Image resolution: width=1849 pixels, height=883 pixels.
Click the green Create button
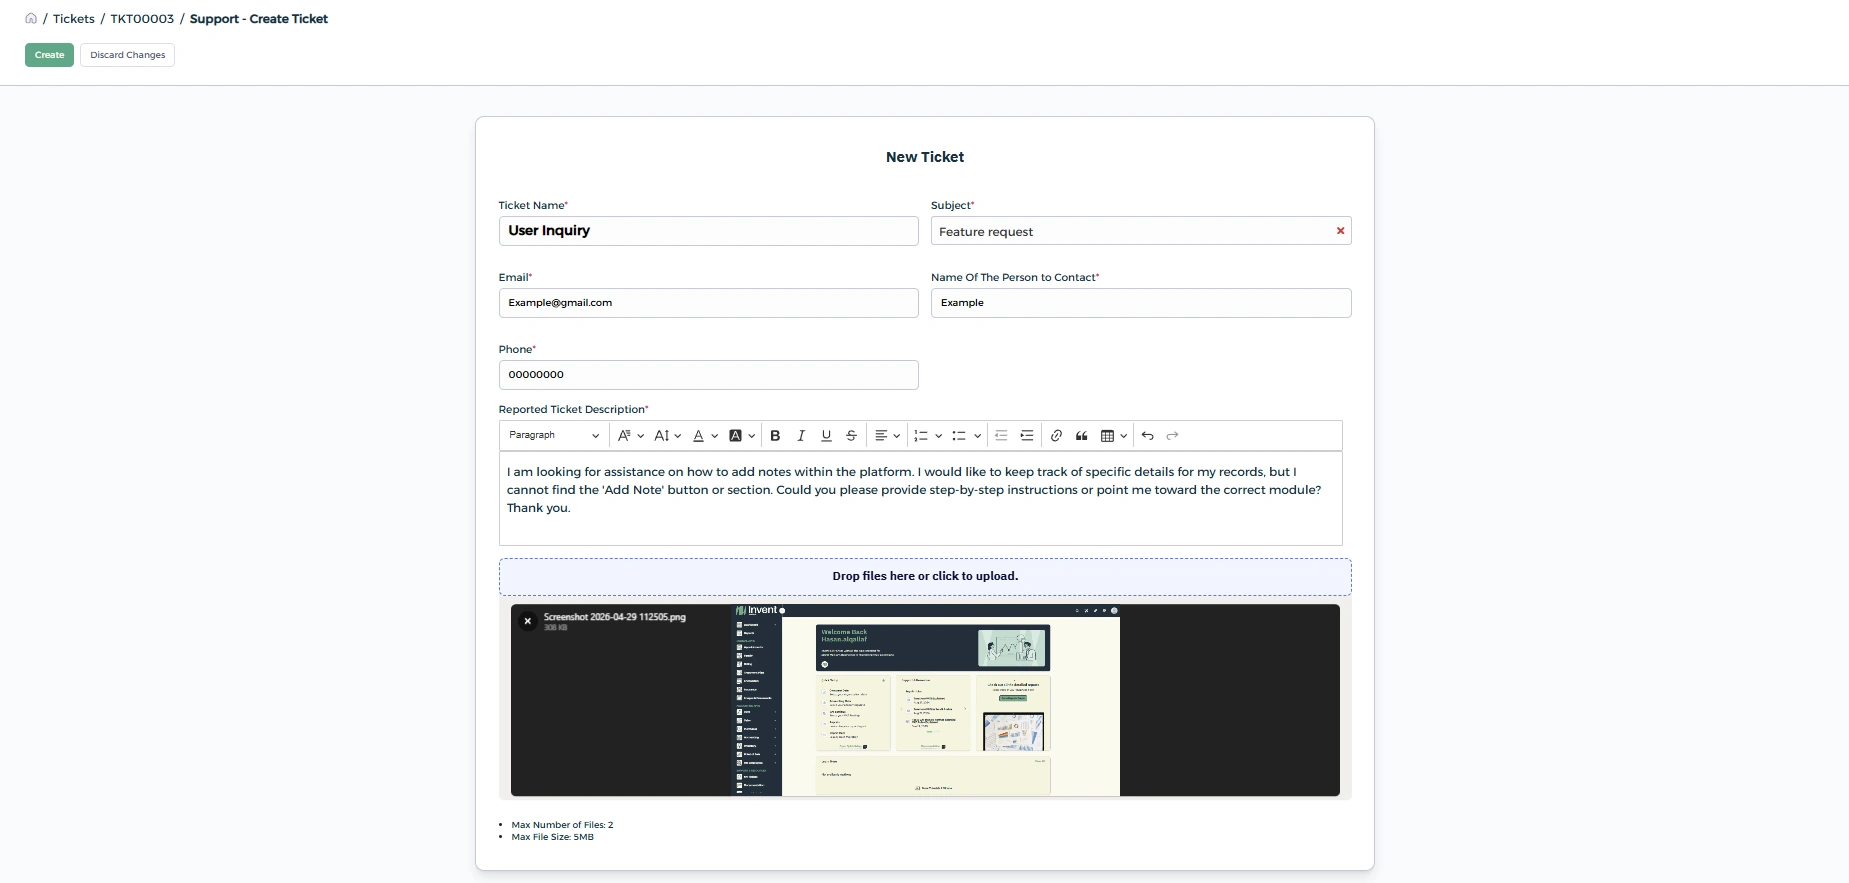point(49,55)
